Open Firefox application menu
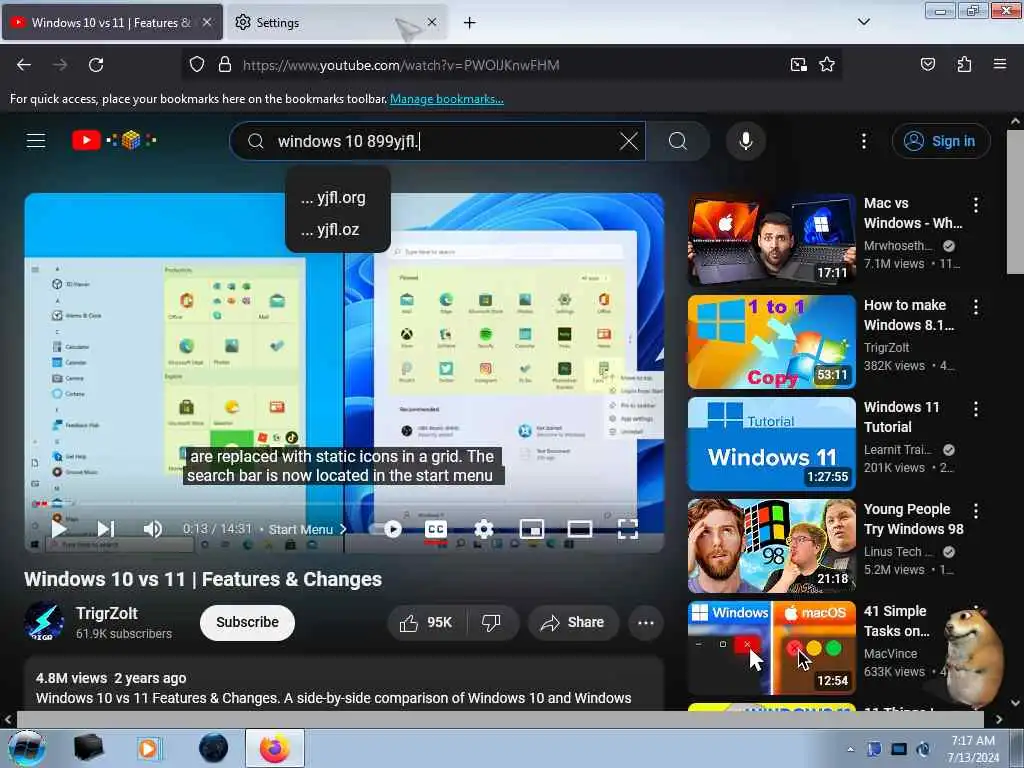Viewport: 1024px width, 768px height. pyautogui.click(x=999, y=64)
